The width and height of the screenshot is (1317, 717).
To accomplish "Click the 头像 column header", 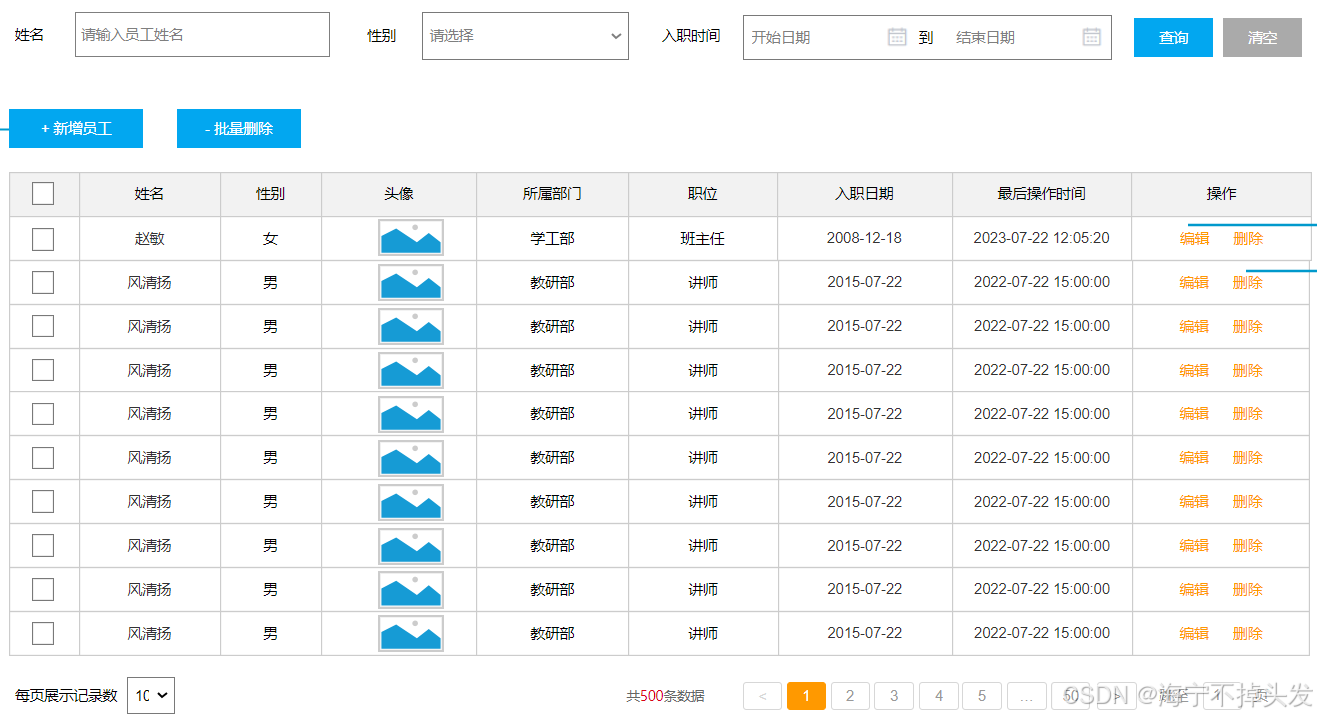I will [x=399, y=194].
